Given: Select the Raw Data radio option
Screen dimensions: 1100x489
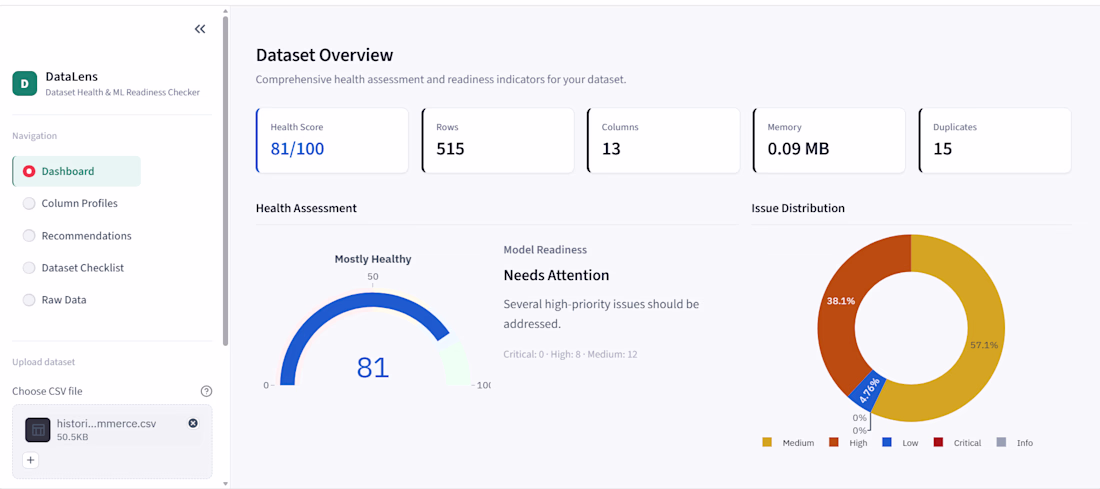Looking at the screenshot, I should click(x=29, y=300).
